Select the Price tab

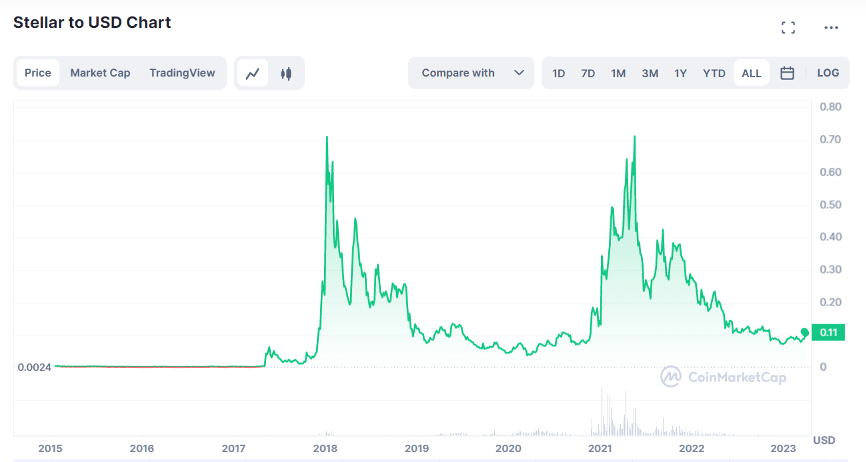(x=38, y=73)
